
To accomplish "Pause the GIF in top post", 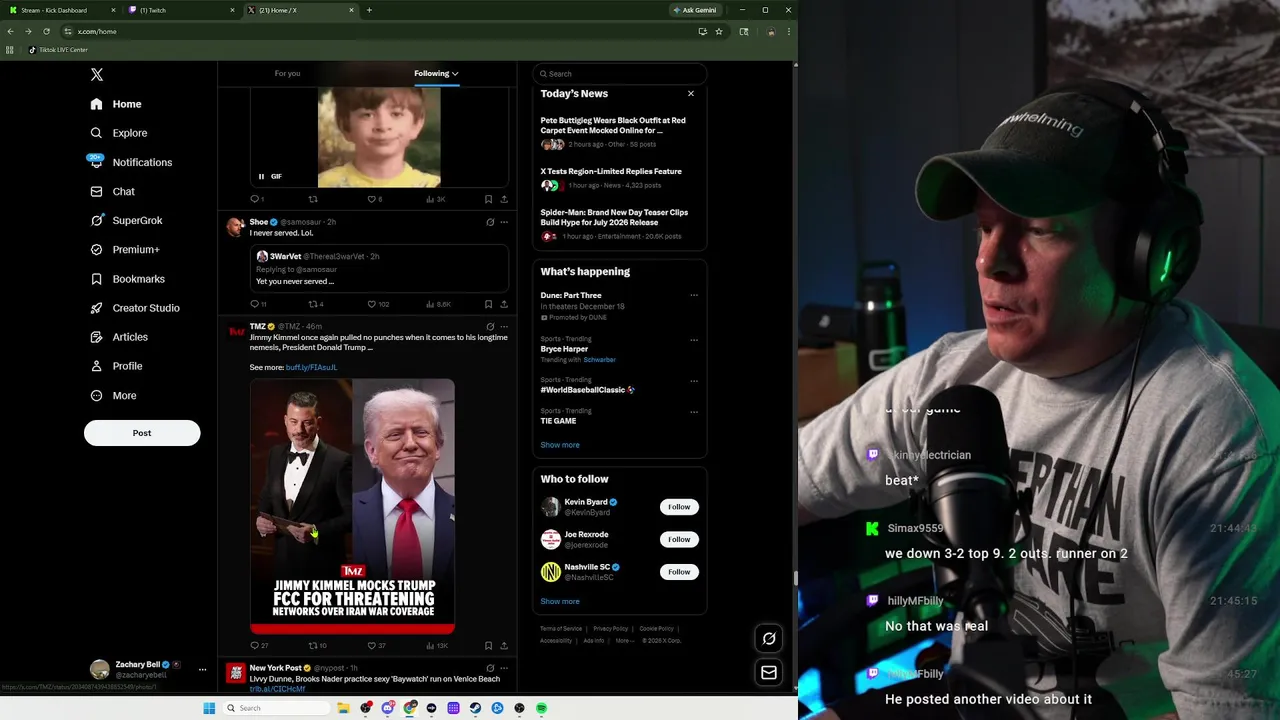I will pyautogui.click(x=262, y=176).
